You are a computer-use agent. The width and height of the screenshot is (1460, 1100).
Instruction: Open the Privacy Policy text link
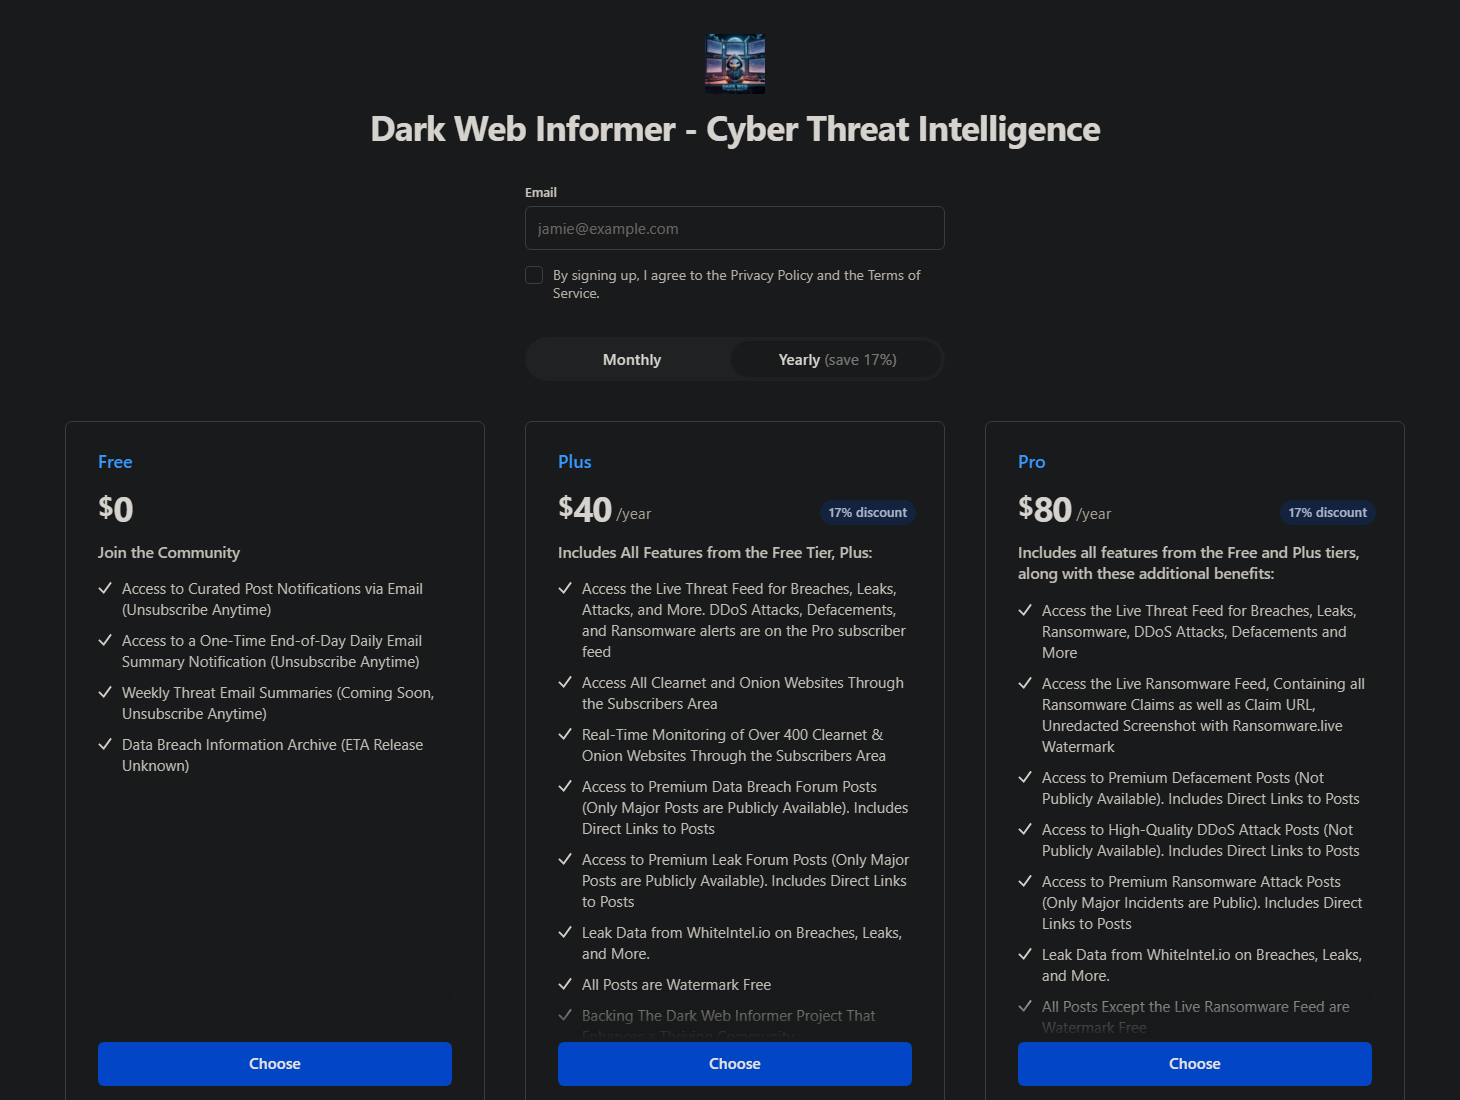[x=771, y=275]
